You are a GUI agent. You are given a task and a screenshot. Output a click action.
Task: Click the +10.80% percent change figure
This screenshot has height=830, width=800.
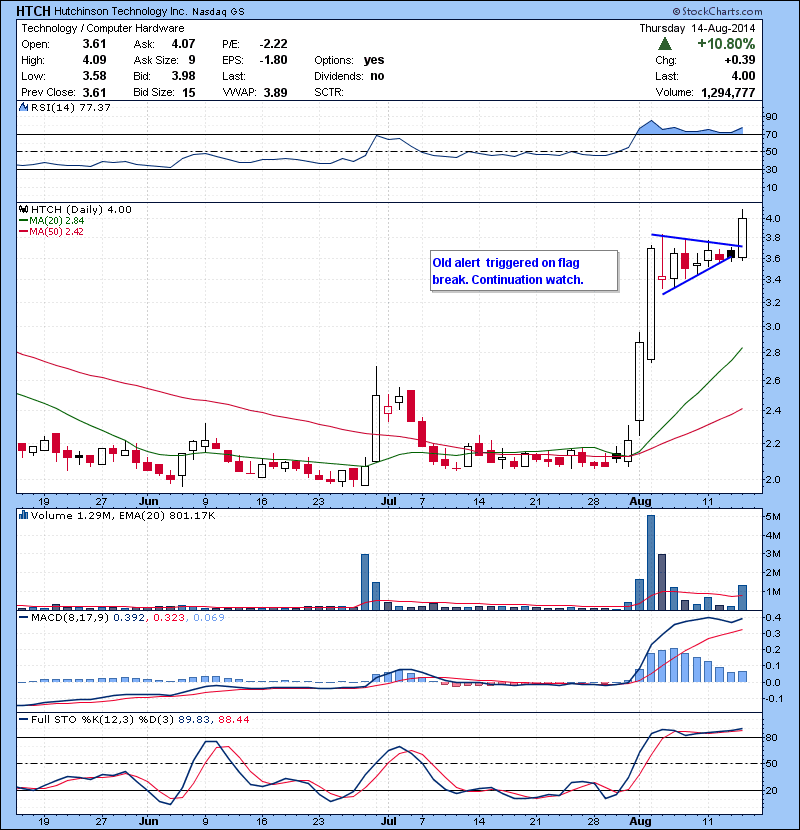pyautogui.click(x=726, y=43)
